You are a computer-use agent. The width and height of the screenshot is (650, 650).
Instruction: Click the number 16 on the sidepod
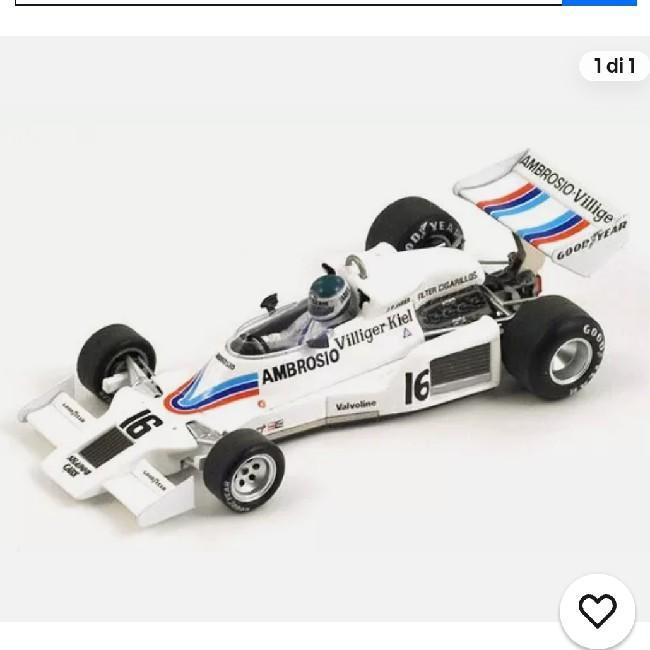[x=417, y=387]
